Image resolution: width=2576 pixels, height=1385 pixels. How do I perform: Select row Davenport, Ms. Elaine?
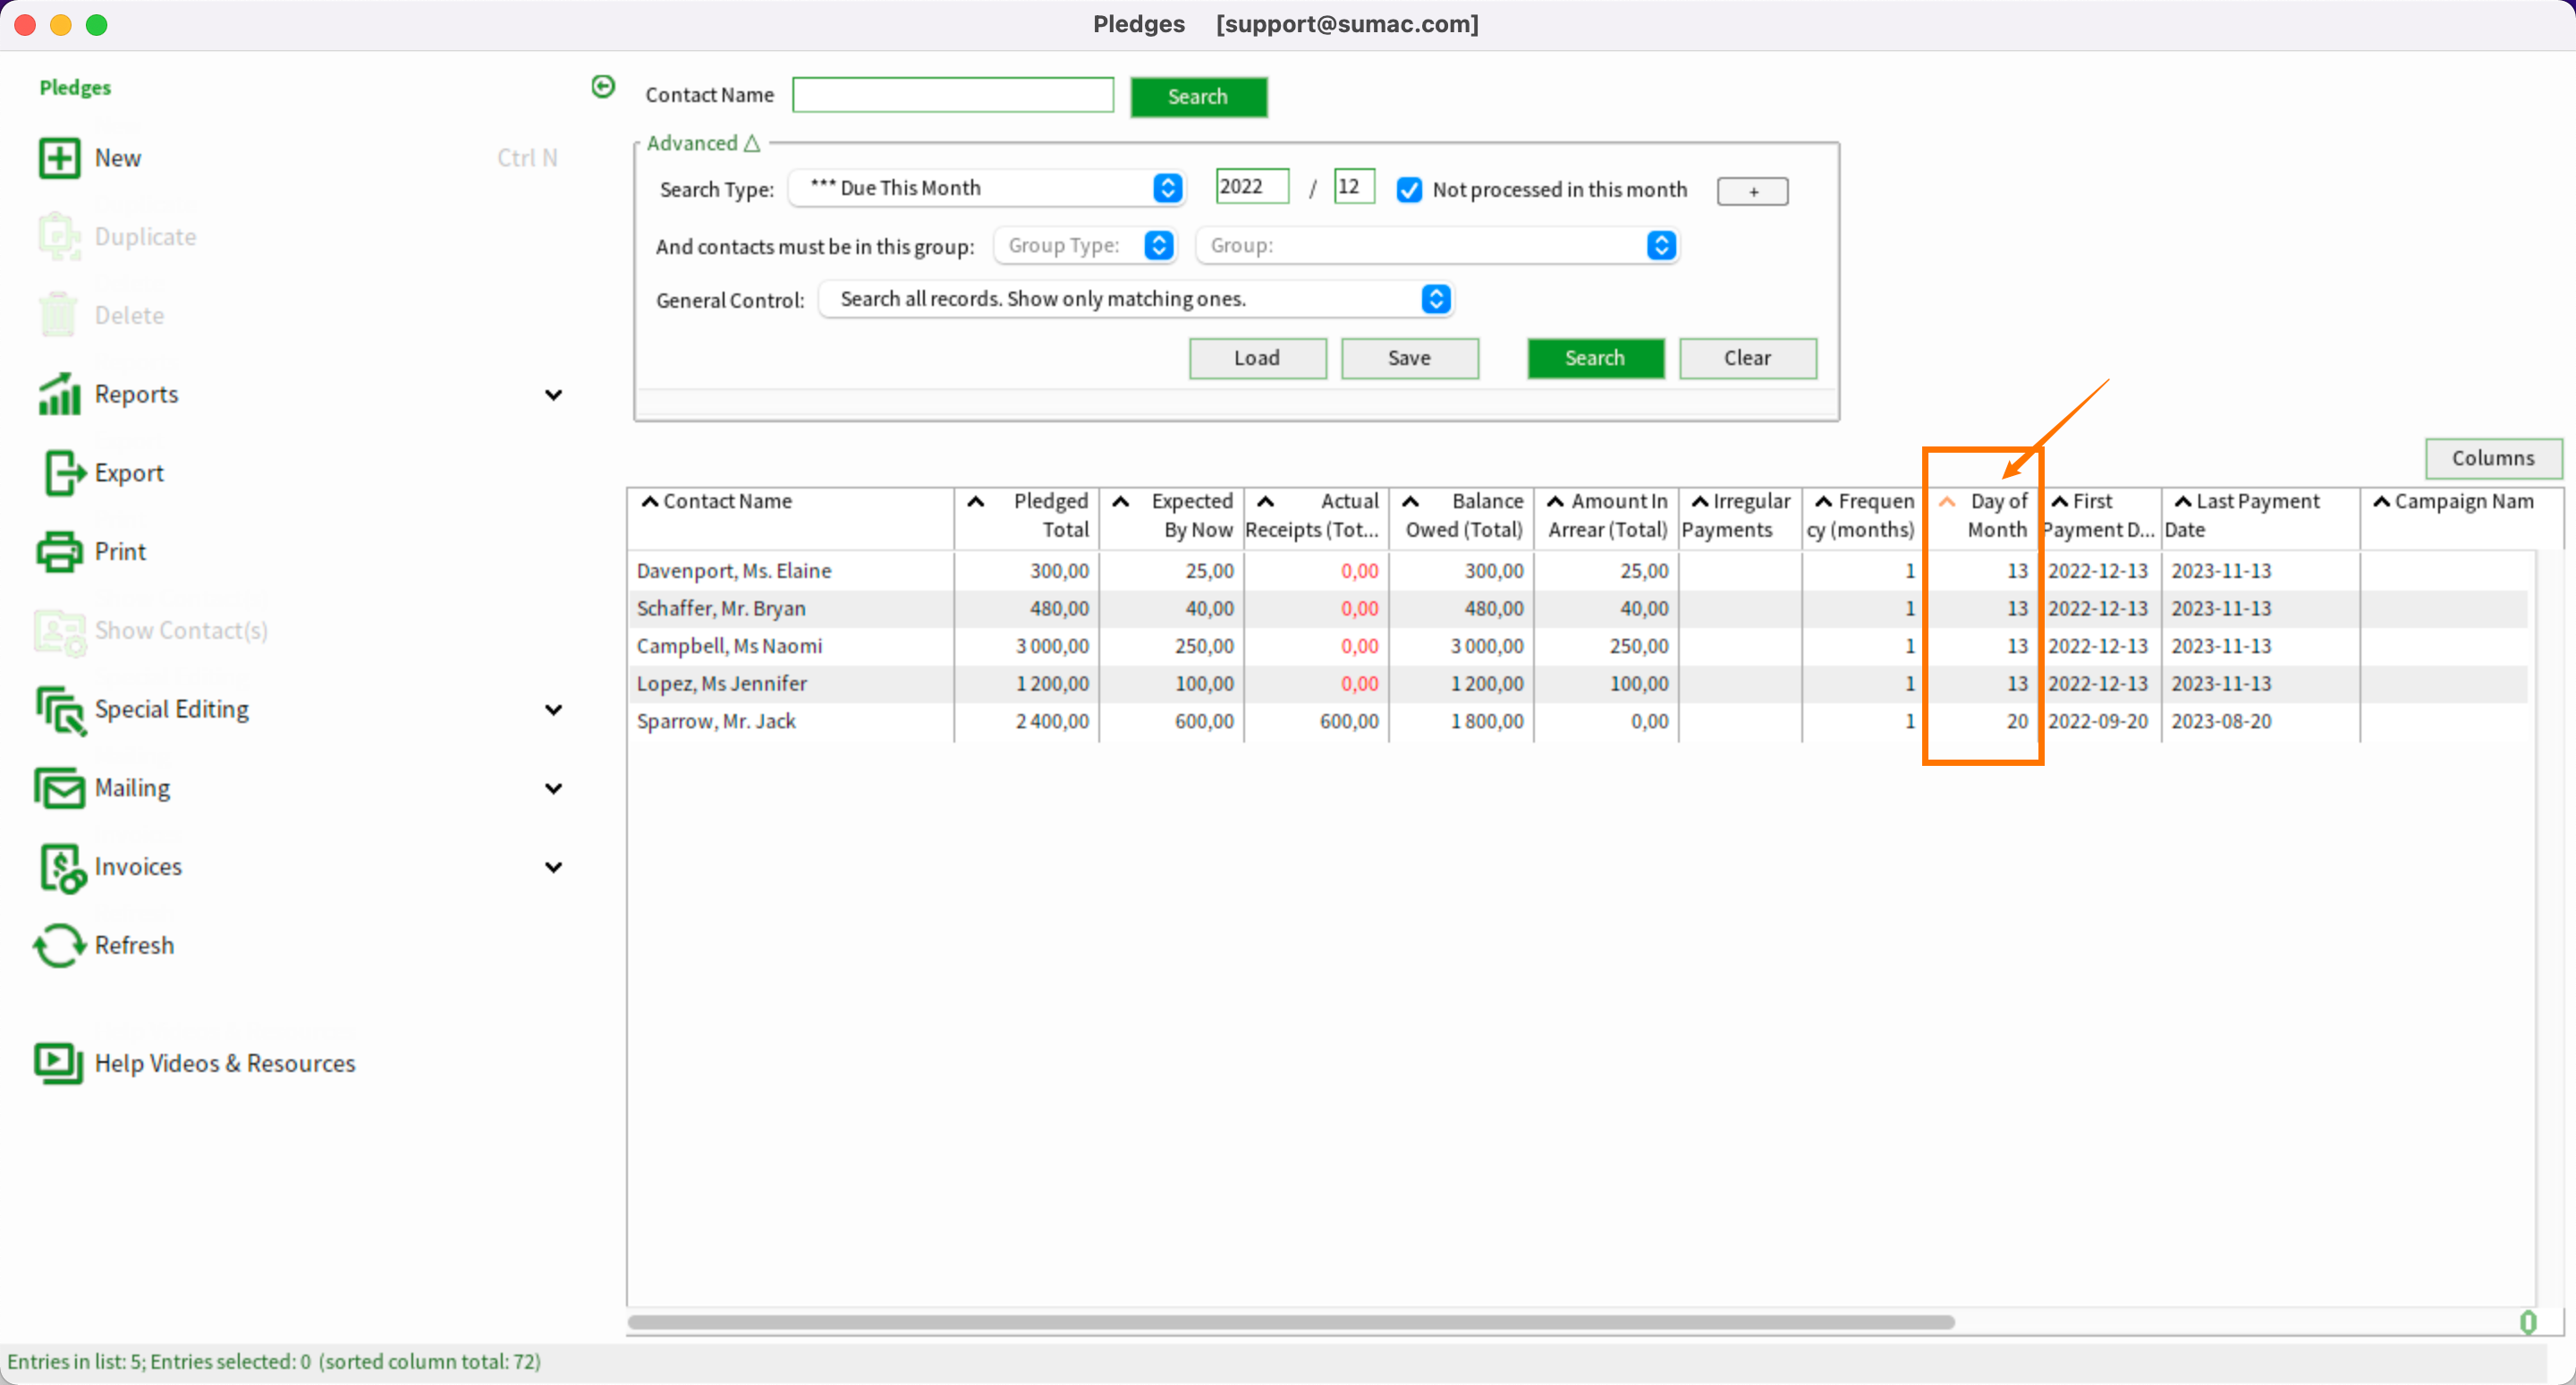tap(1578, 571)
